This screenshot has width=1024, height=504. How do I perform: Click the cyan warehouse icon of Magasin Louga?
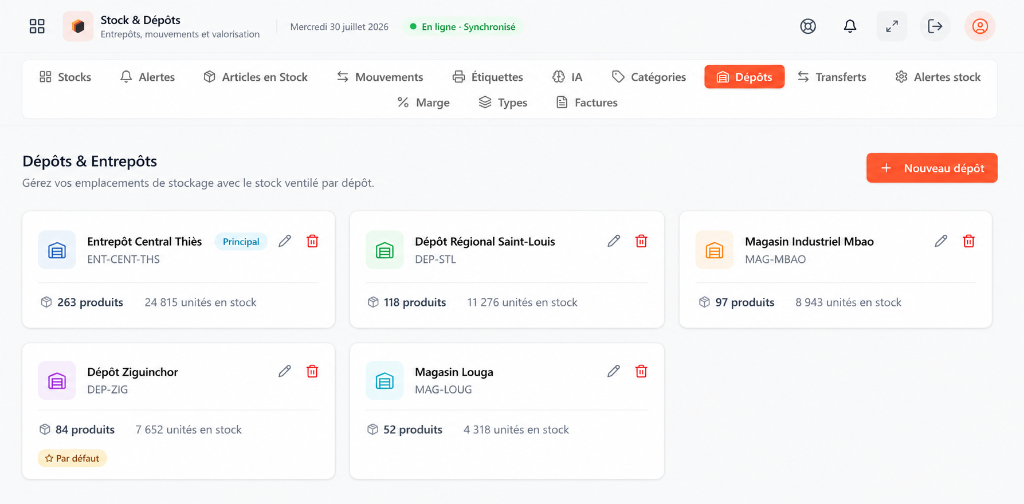click(x=385, y=380)
